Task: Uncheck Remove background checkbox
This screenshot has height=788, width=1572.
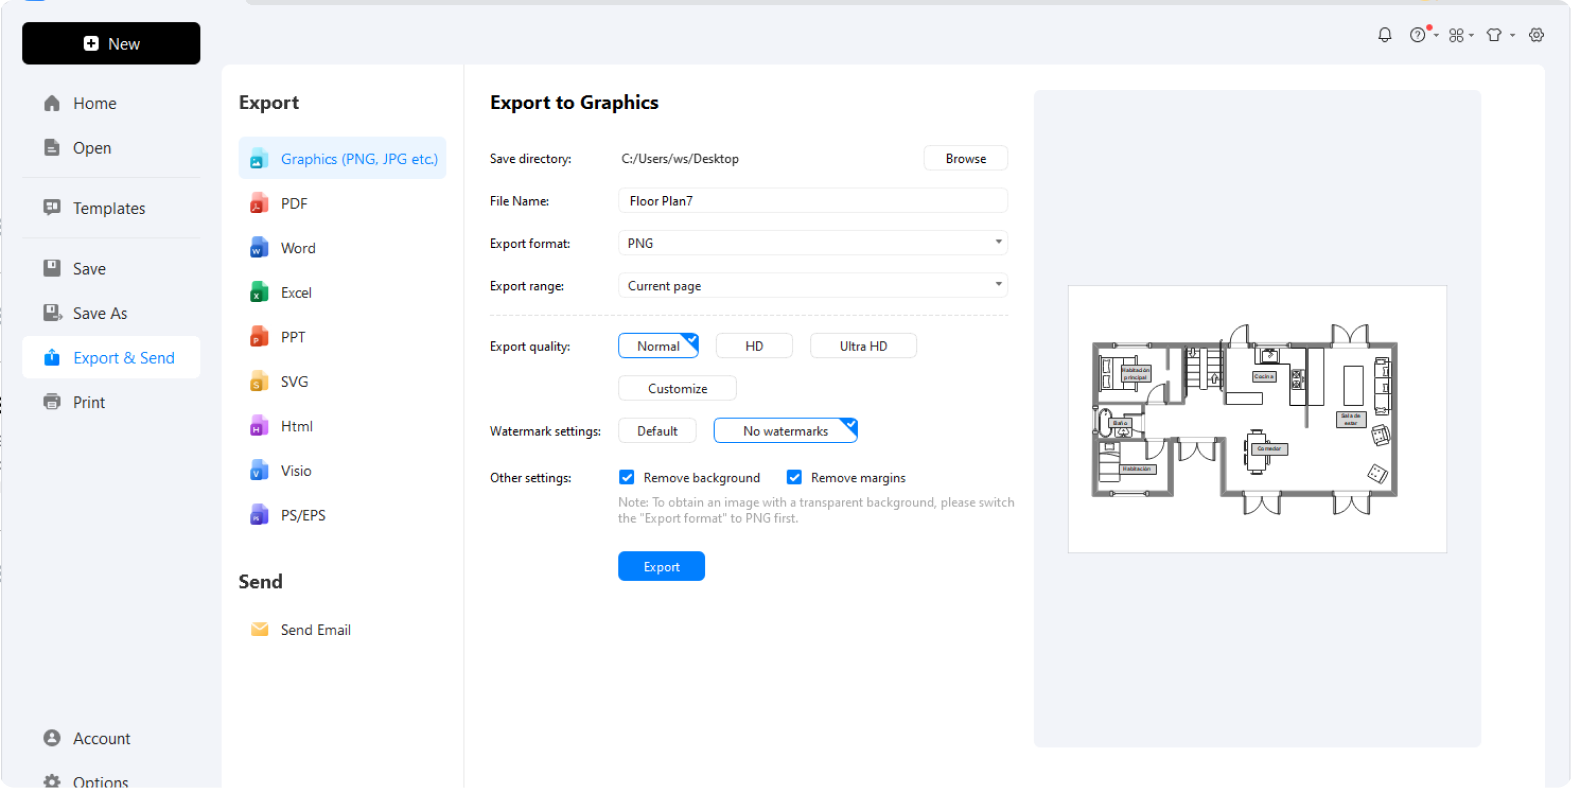Action: pyautogui.click(x=627, y=478)
